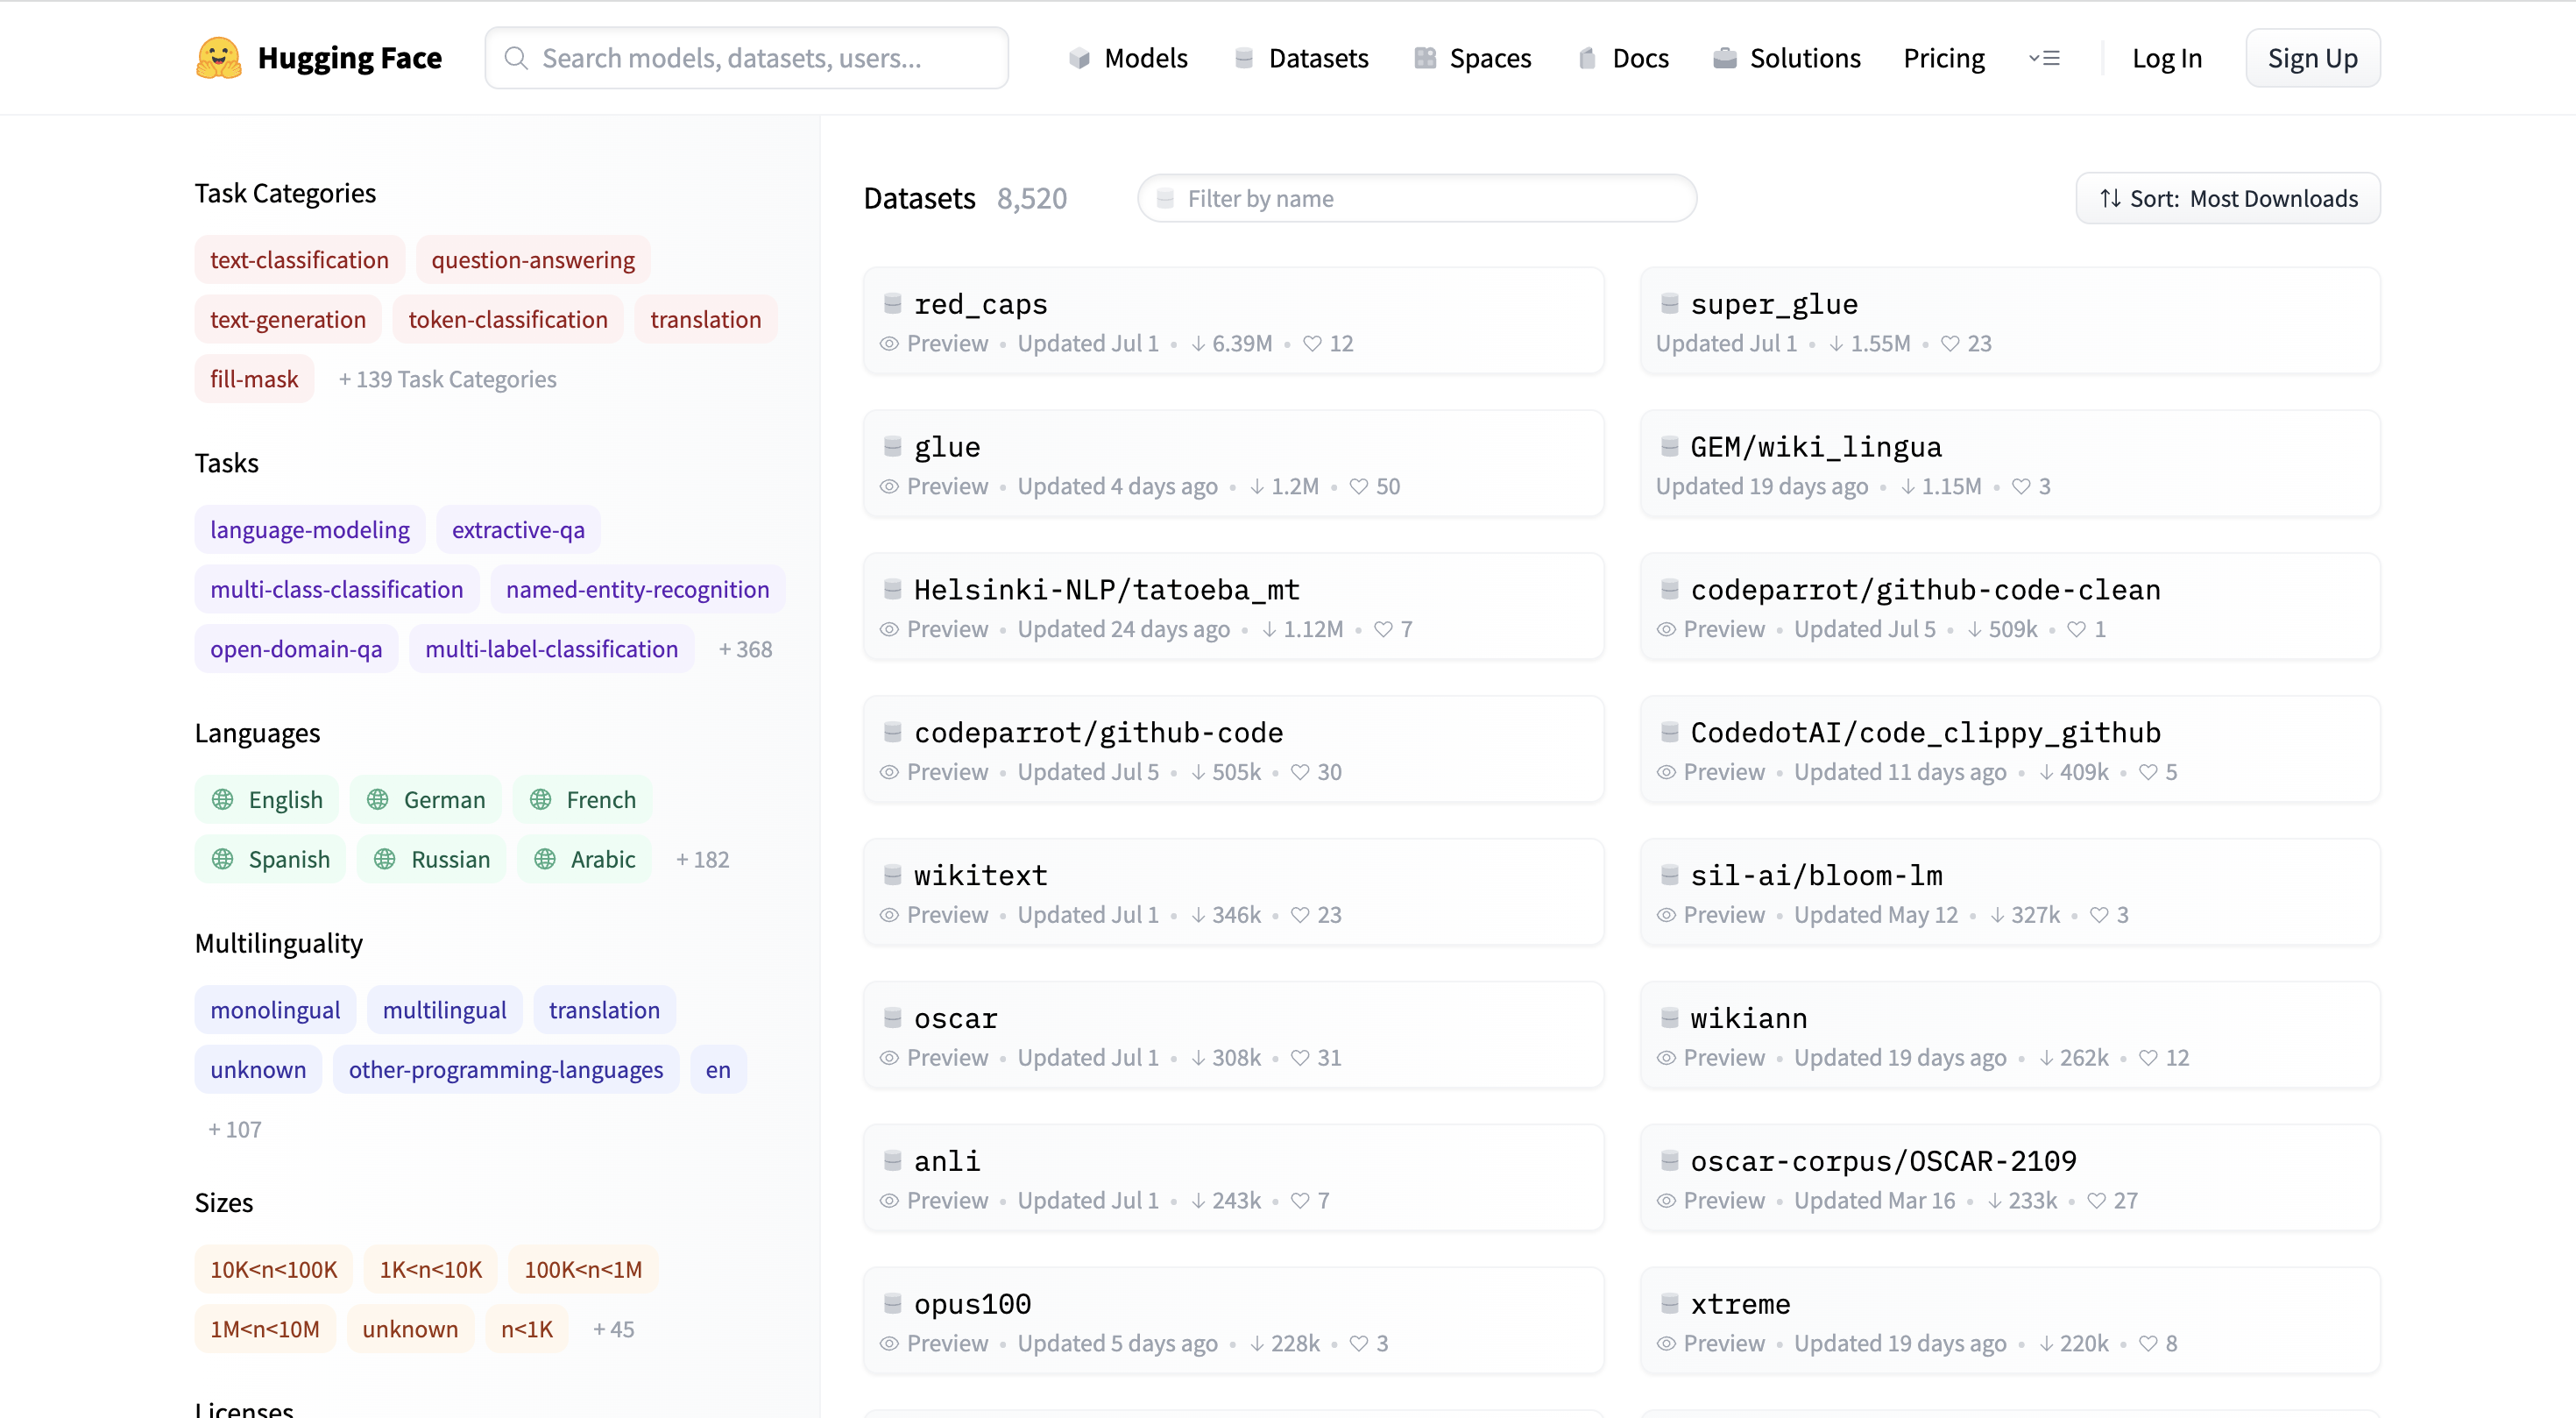The image size is (2576, 1418).
Task: Toggle the 1K<n<10K size filter
Action: coord(431,1268)
